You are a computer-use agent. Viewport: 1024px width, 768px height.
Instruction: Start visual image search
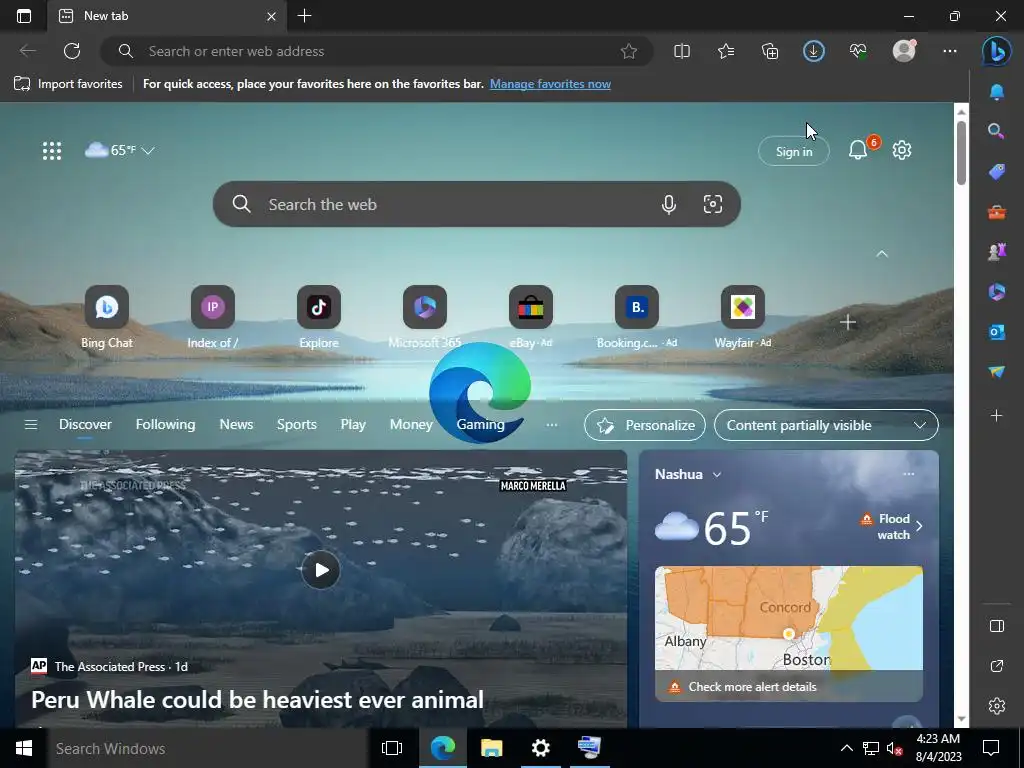pos(712,204)
